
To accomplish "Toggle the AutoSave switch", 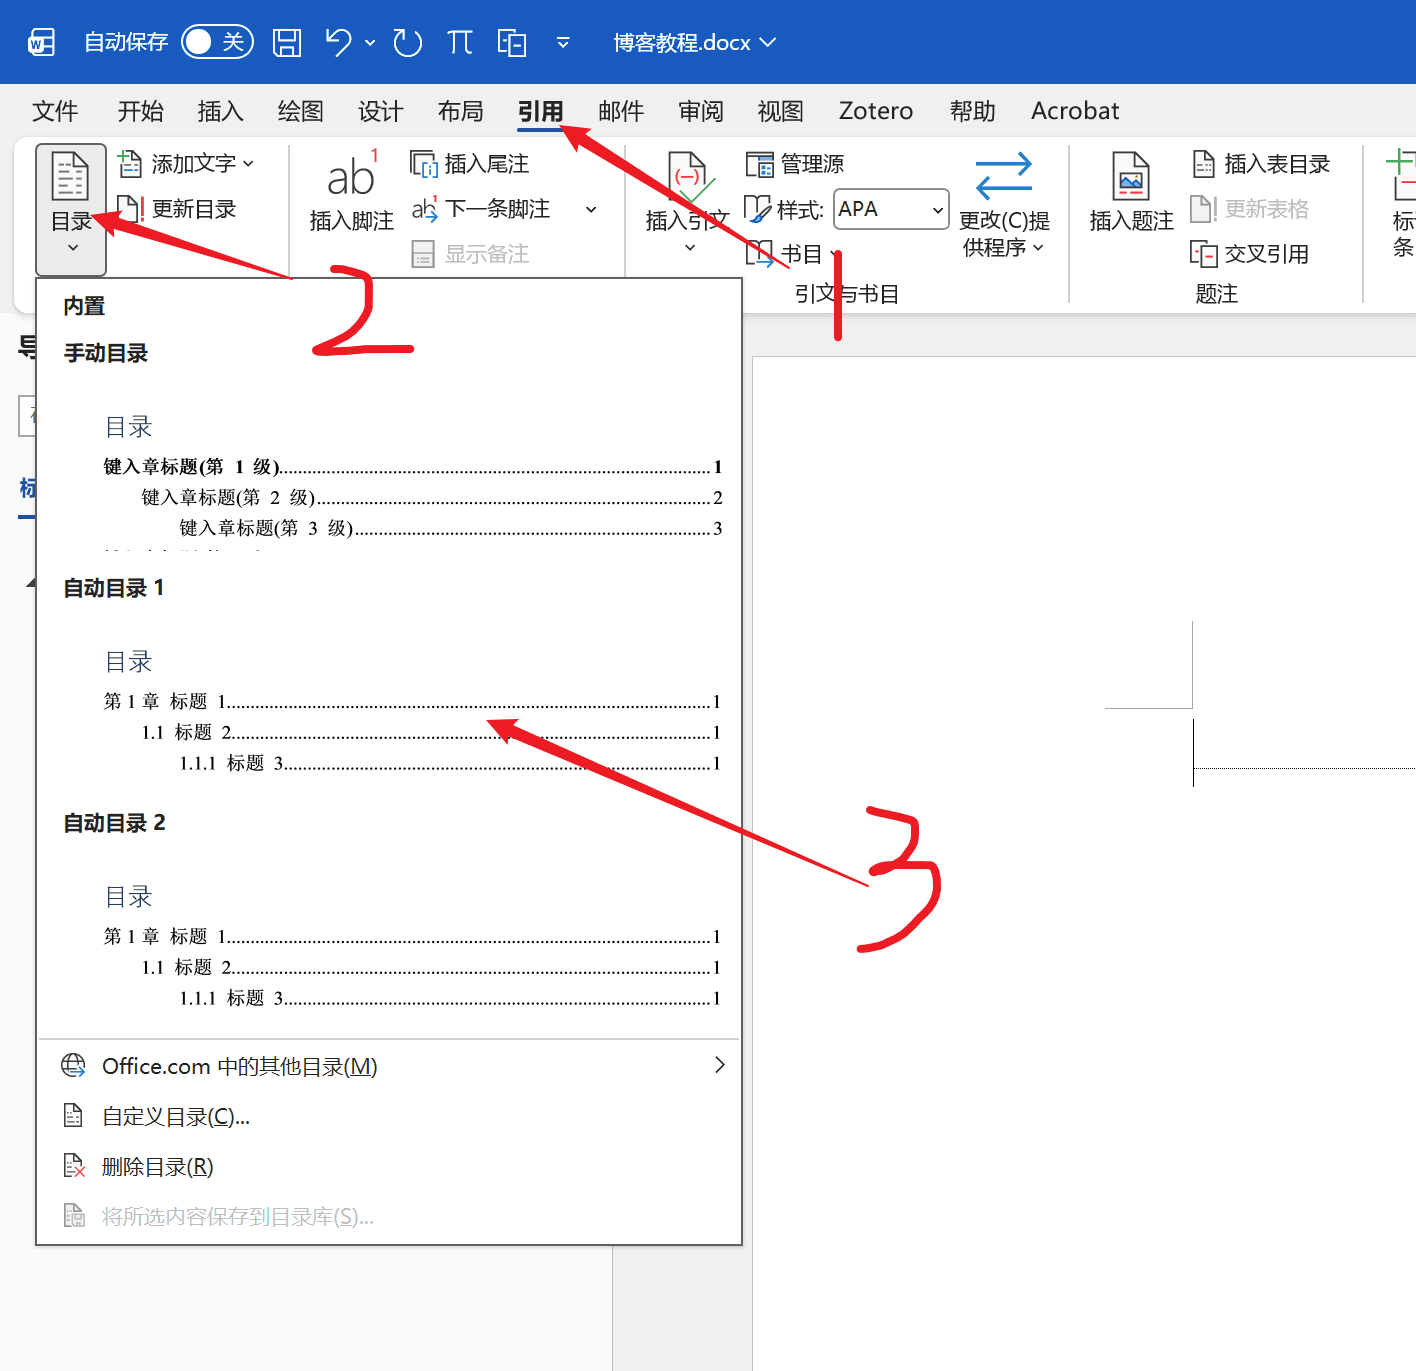I will pyautogui.click(x=217, y=42).
